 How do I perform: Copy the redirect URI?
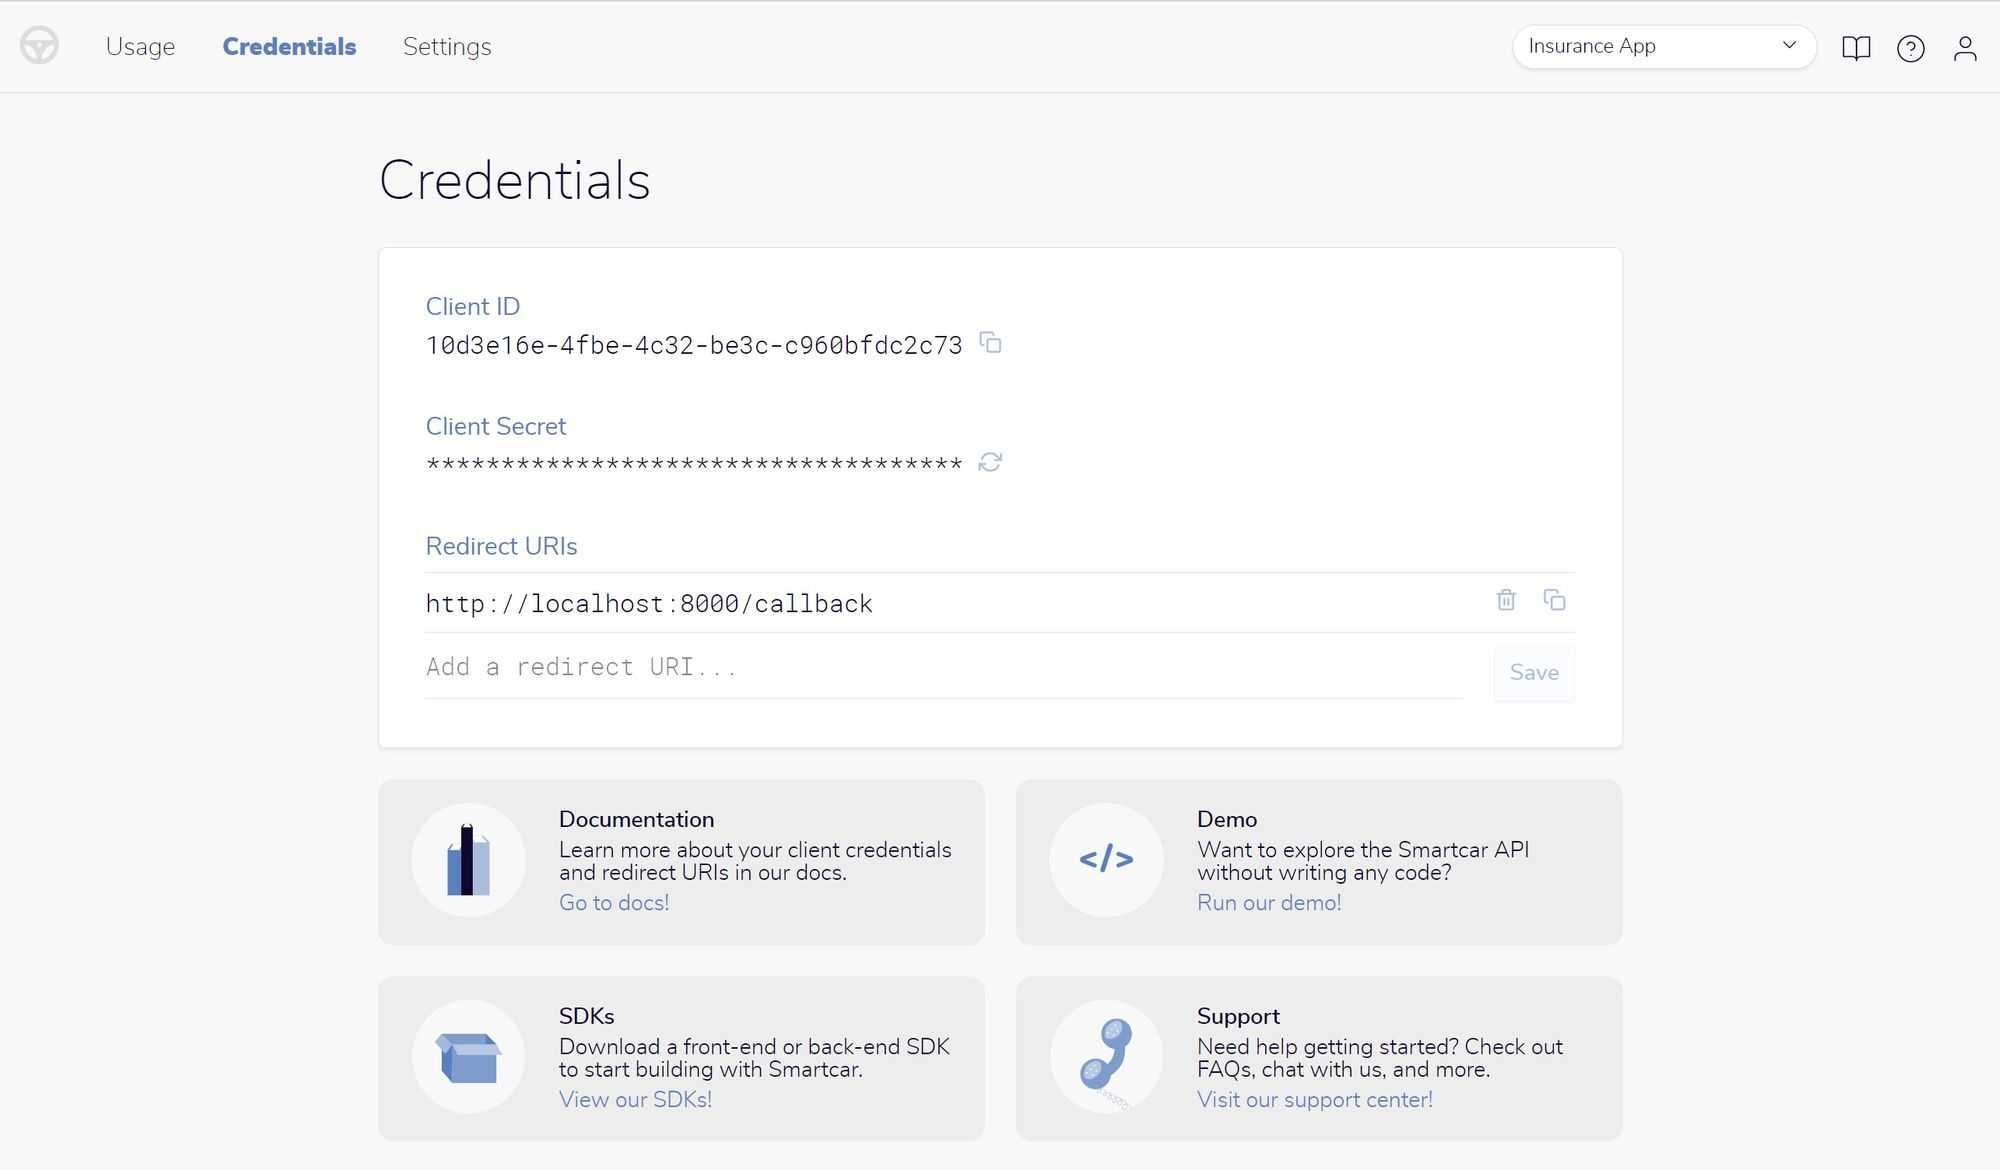[1555, 600]
